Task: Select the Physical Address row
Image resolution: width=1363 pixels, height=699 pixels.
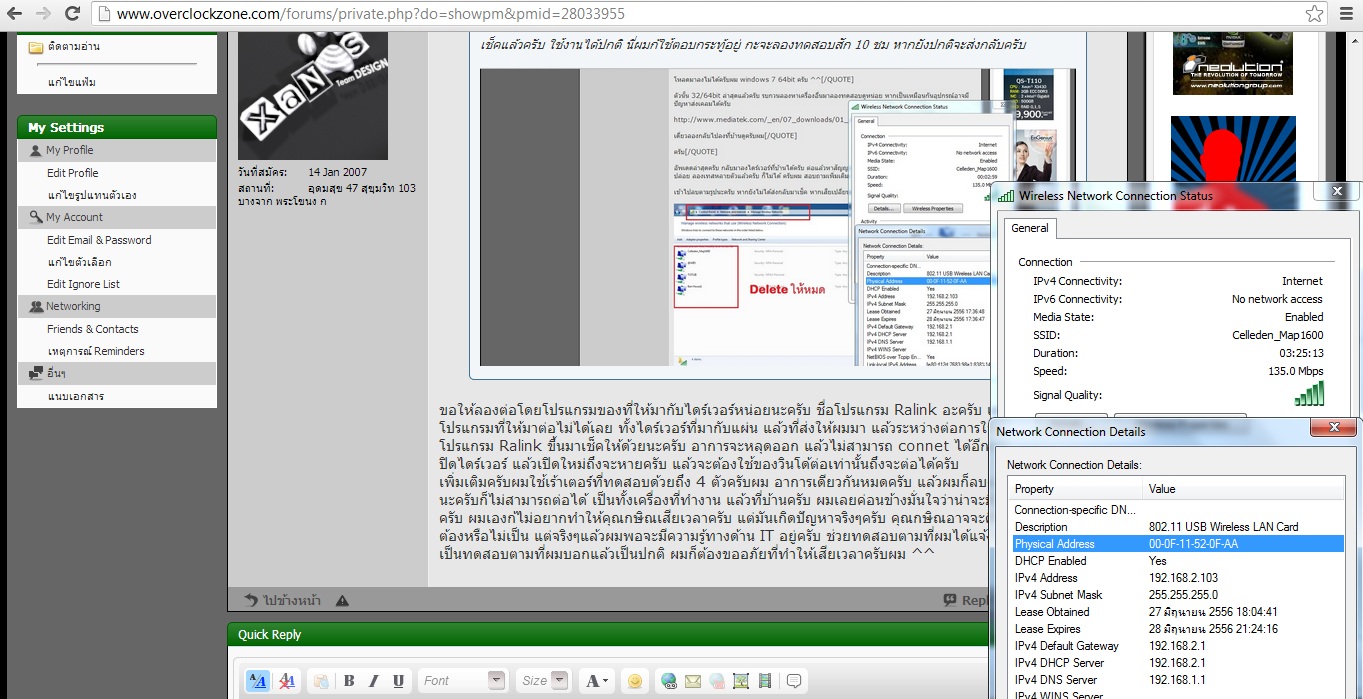Action: [x=1178, y=544]
